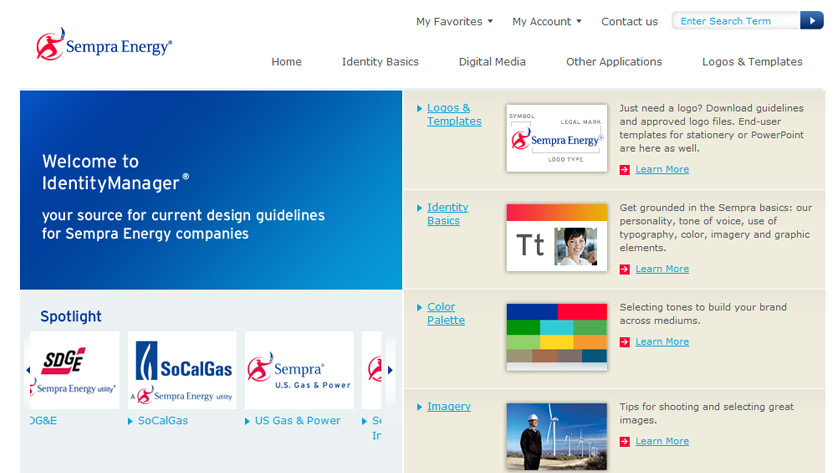Click the SDGE logo spotlight card

click(74, 370)
